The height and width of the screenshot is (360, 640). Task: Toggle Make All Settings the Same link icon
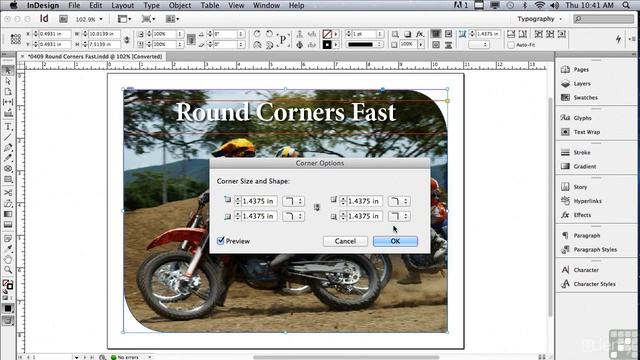point(317,208)
